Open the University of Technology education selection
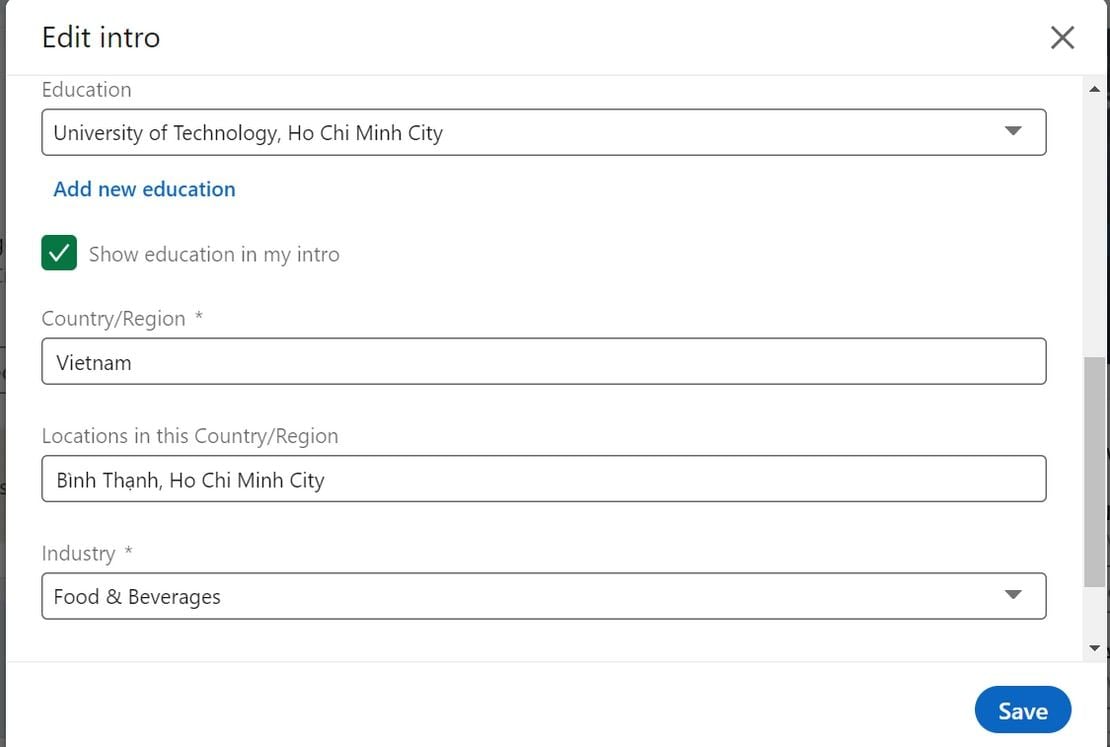1110x747 pixels. pos(544,132)
